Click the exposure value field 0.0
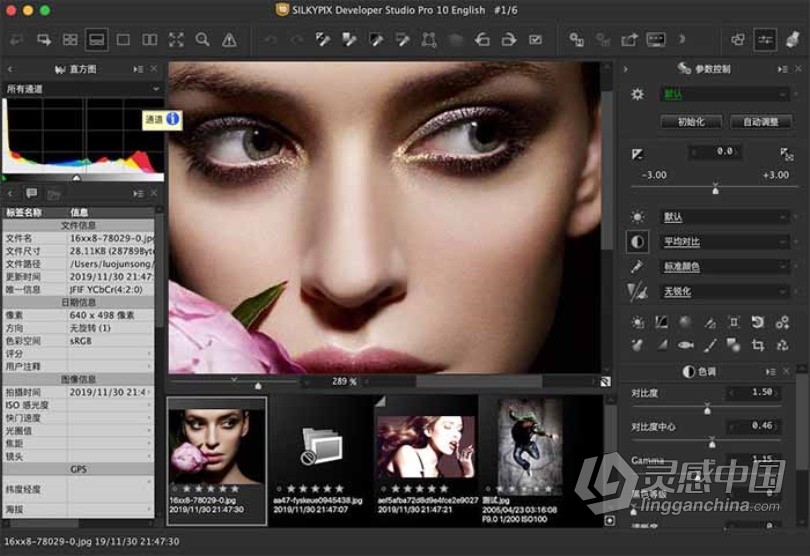Image resolution: width=810 pixels, height=556 pixels. tap(716, 152)
